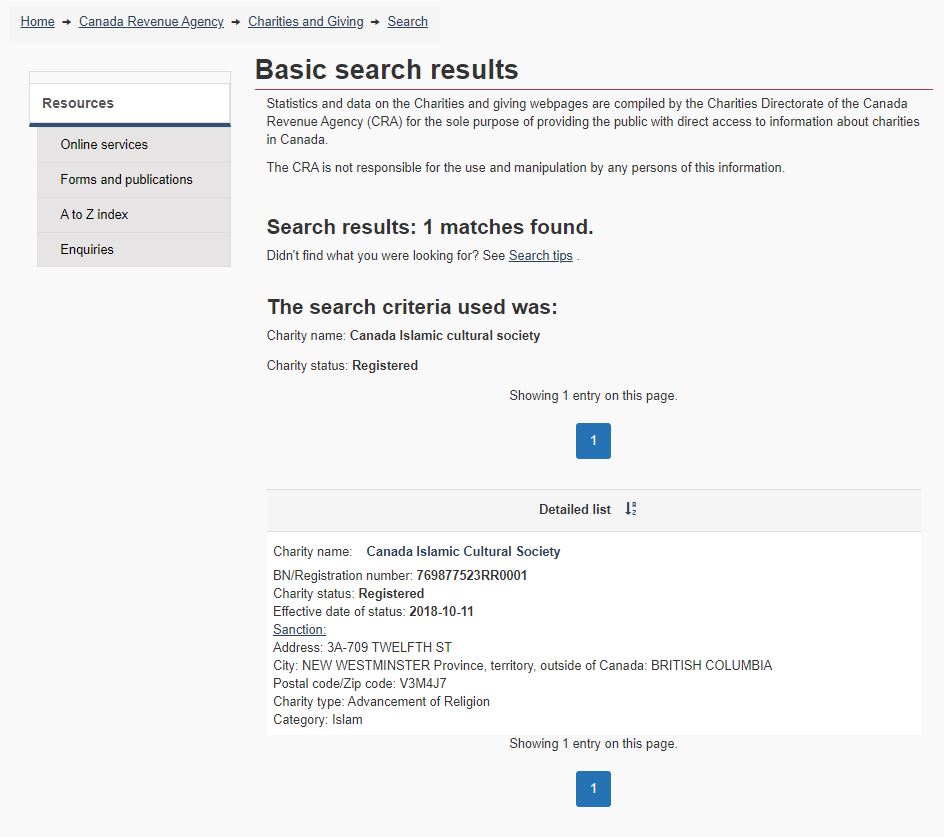Select Forms and publications menu item
The height and width of the screenshot is (837, 944).
(134, 179)
